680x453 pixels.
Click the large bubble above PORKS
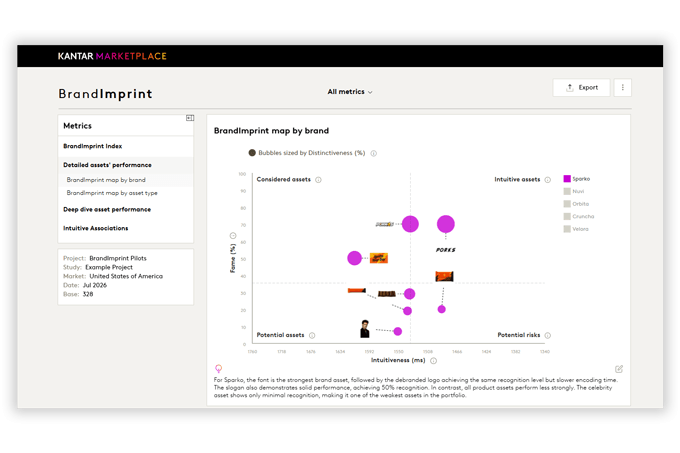(x=446, y=224)
